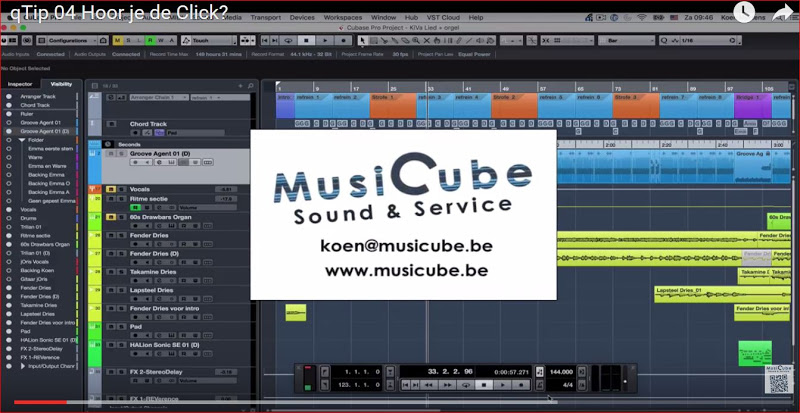Click Play in the top toolbar transport
Viewport: 800px width, 413px height.
pyautogui.click(x=324, y=40)
